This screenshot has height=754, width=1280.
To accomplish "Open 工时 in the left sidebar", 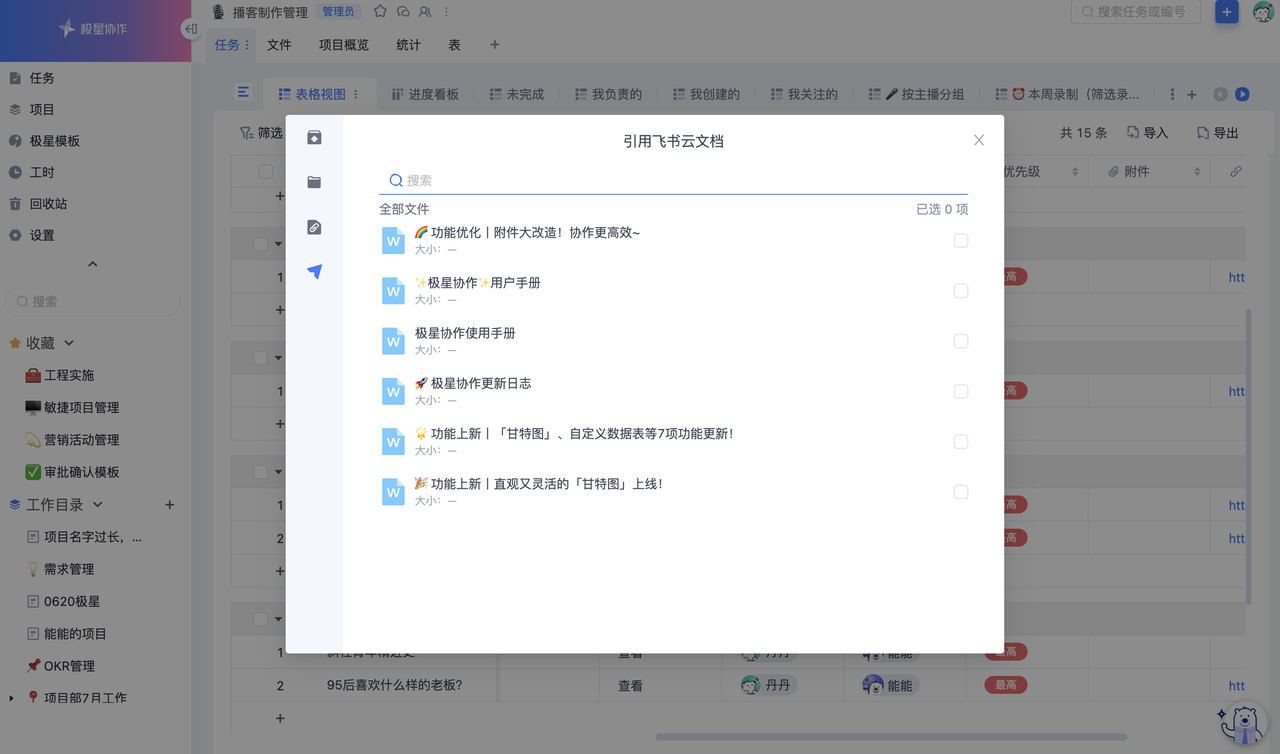I will pos(41,173).
